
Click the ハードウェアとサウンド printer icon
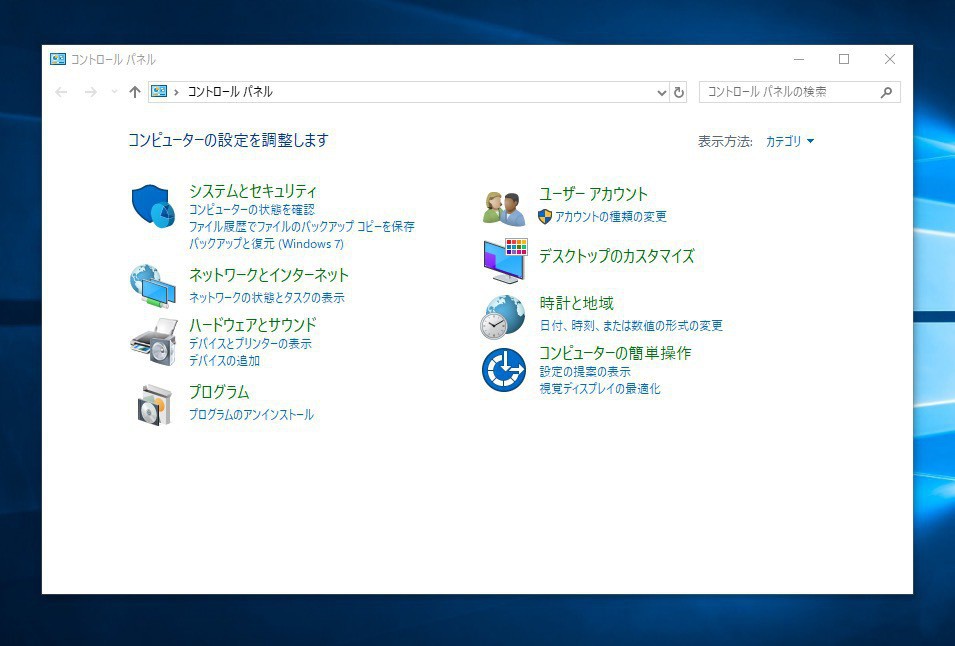[153, 342]
